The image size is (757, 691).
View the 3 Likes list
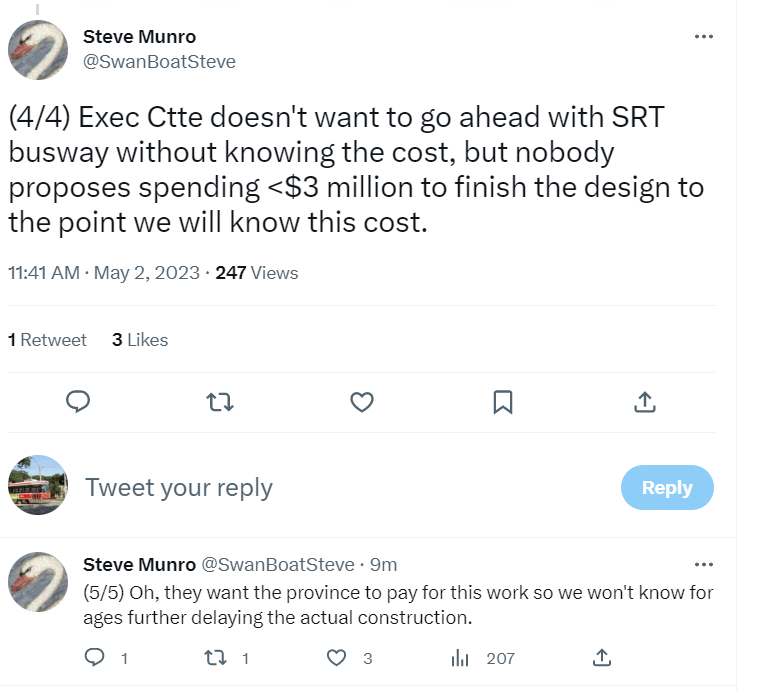pos(140,340)
